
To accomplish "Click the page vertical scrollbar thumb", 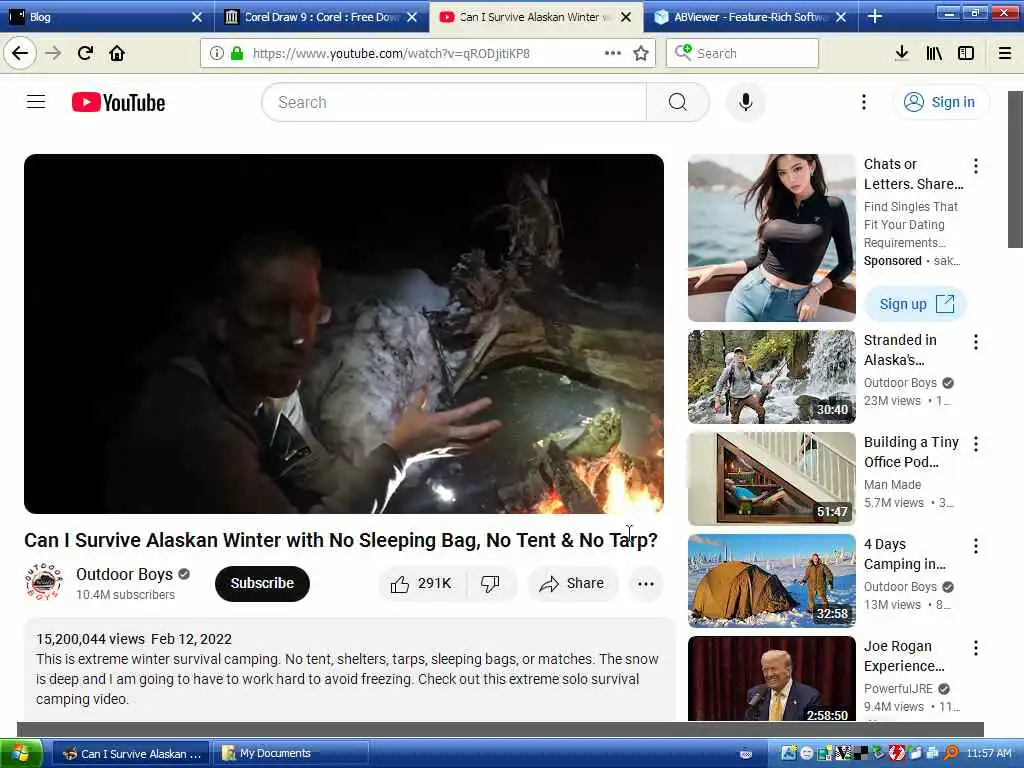I will pos(1015,169).
